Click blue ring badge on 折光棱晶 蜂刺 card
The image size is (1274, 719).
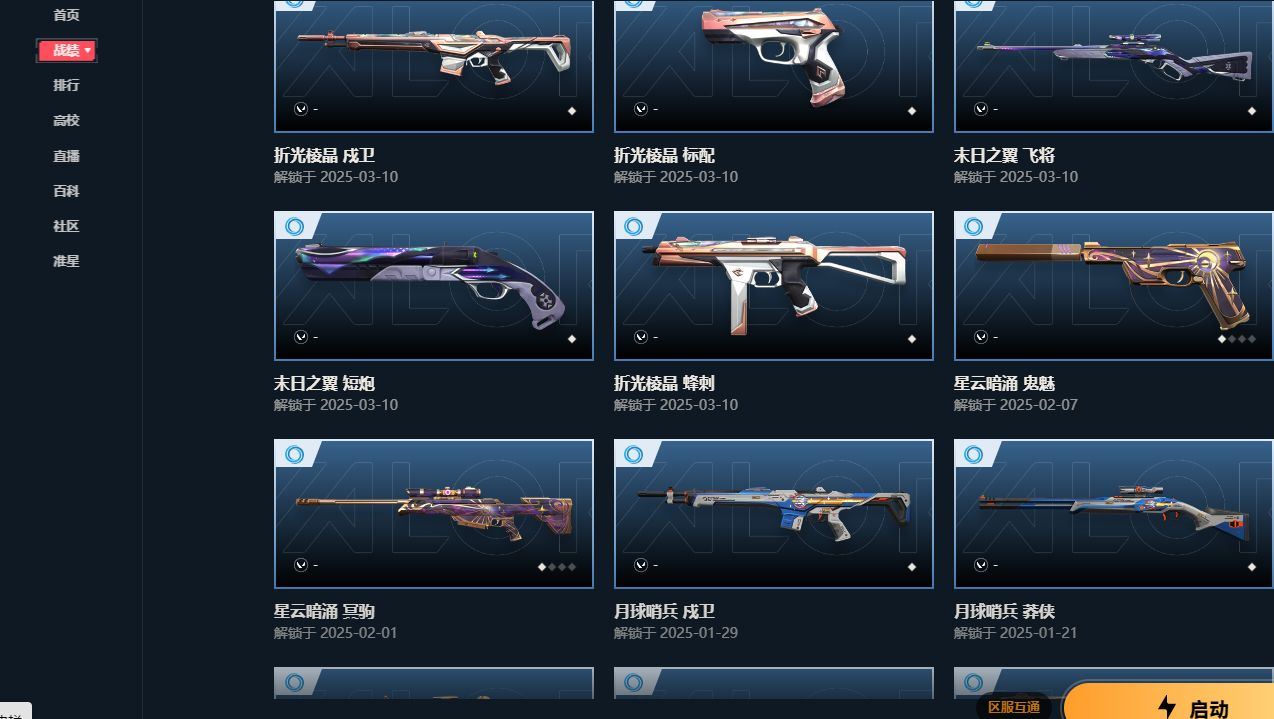[634, 227]
